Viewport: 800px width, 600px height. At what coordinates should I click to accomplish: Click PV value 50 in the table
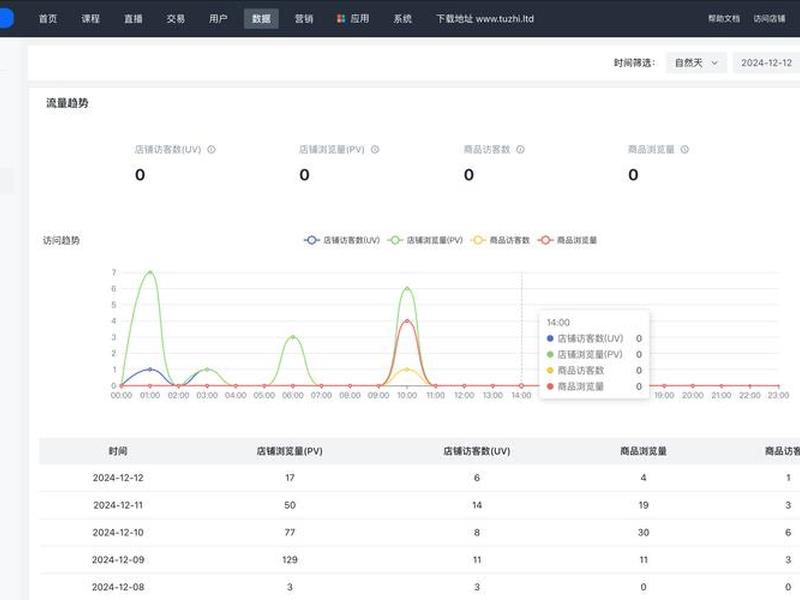coord(290,505)
